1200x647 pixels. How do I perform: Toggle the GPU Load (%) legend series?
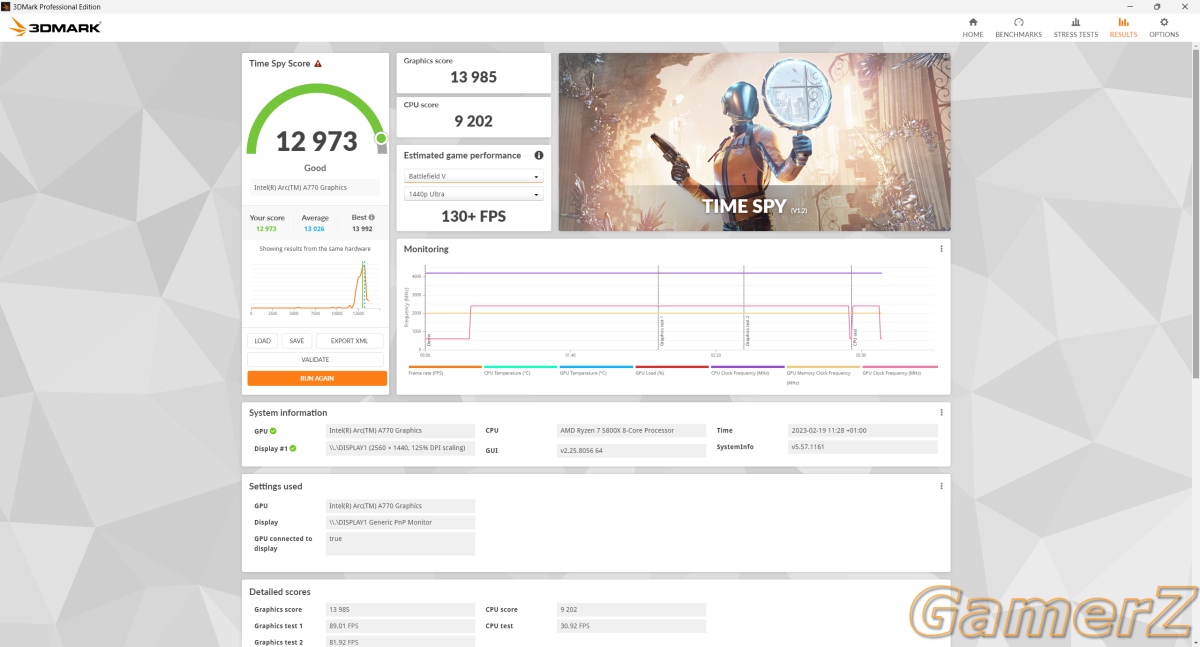(x=672, y=371)
